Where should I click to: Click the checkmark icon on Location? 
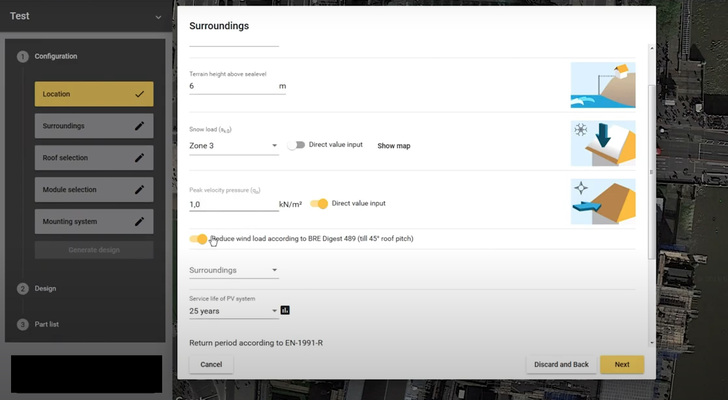tap(140, 94)
